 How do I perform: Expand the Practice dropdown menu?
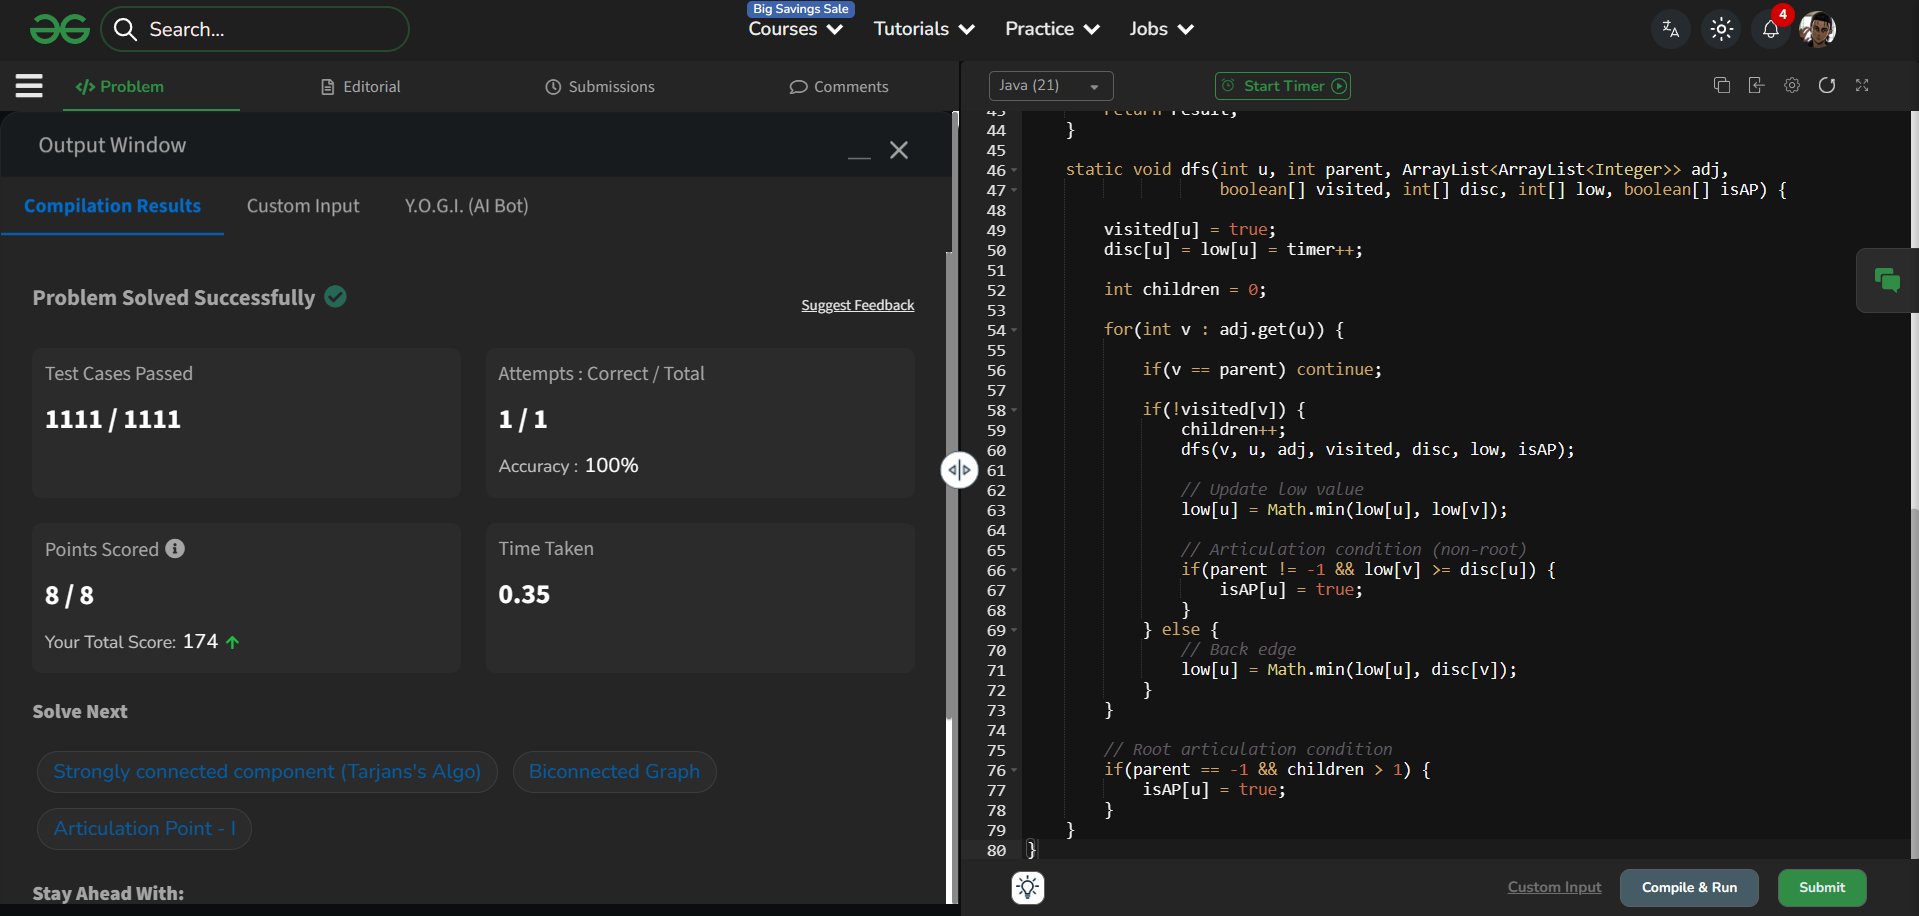pos(1052,29)
